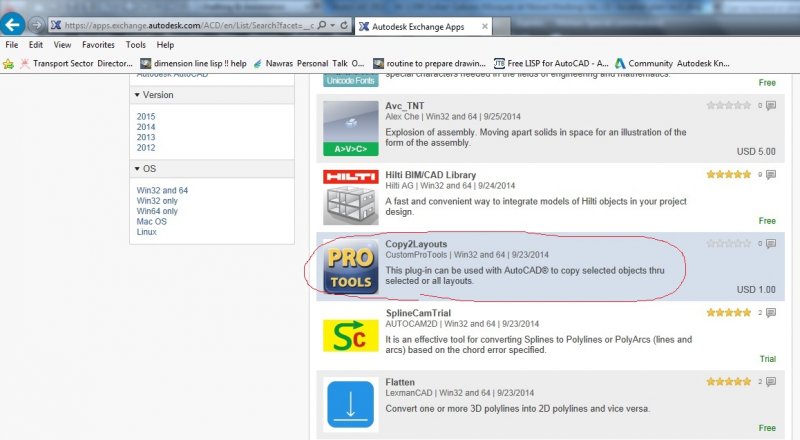Filter by version 2012
The height and width of the screenshot is (440, 800).
coord(146,148)
